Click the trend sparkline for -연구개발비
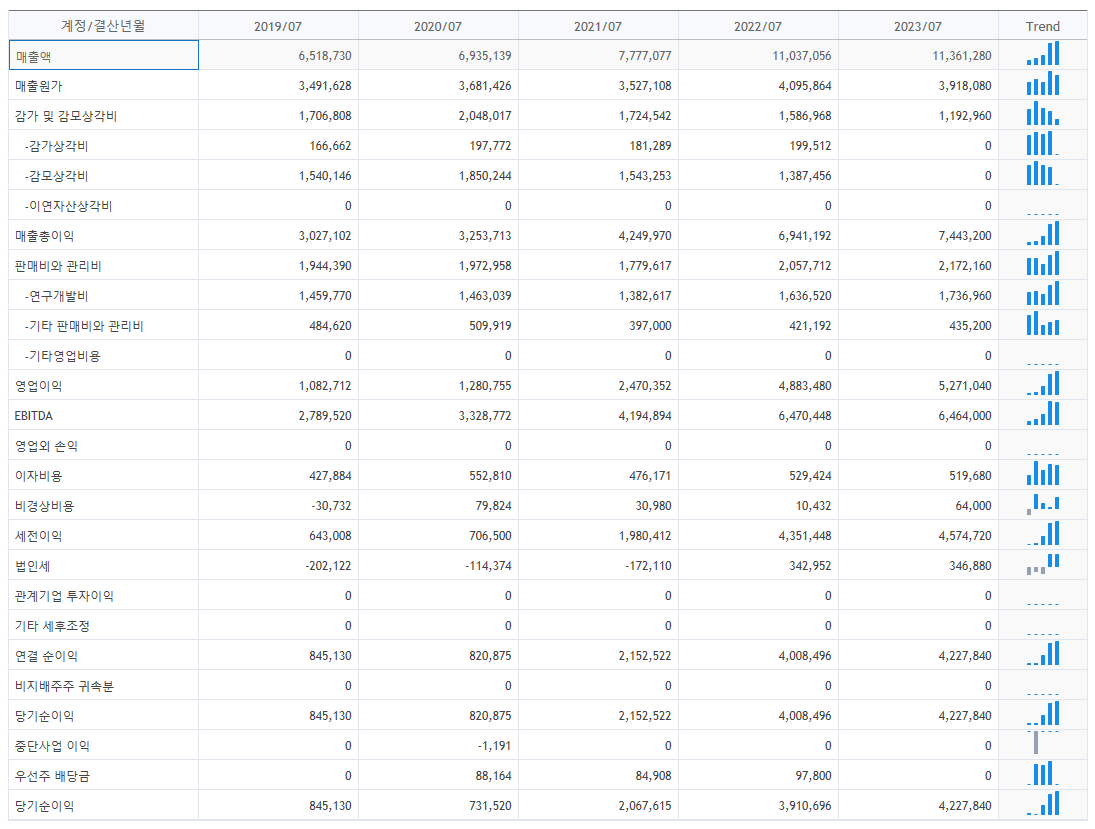1095x829 pixels. 1043,294
